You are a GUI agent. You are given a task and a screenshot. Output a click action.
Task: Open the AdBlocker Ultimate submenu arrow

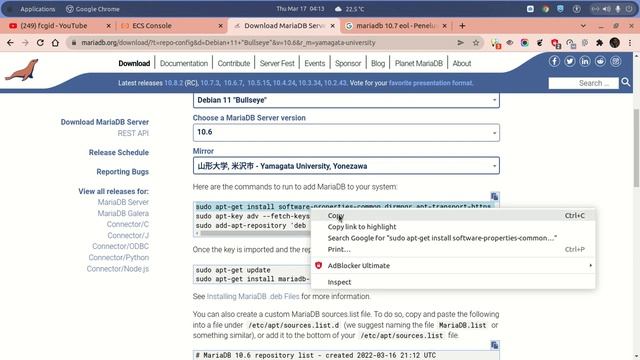tap(590, 265)
